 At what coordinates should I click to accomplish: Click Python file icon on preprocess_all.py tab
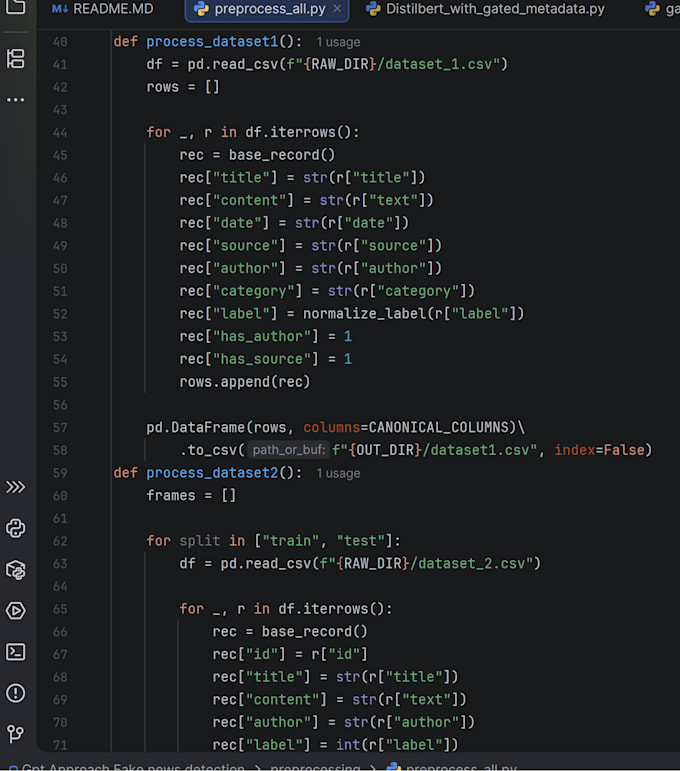pyautogui.click(x=201, y=9)
